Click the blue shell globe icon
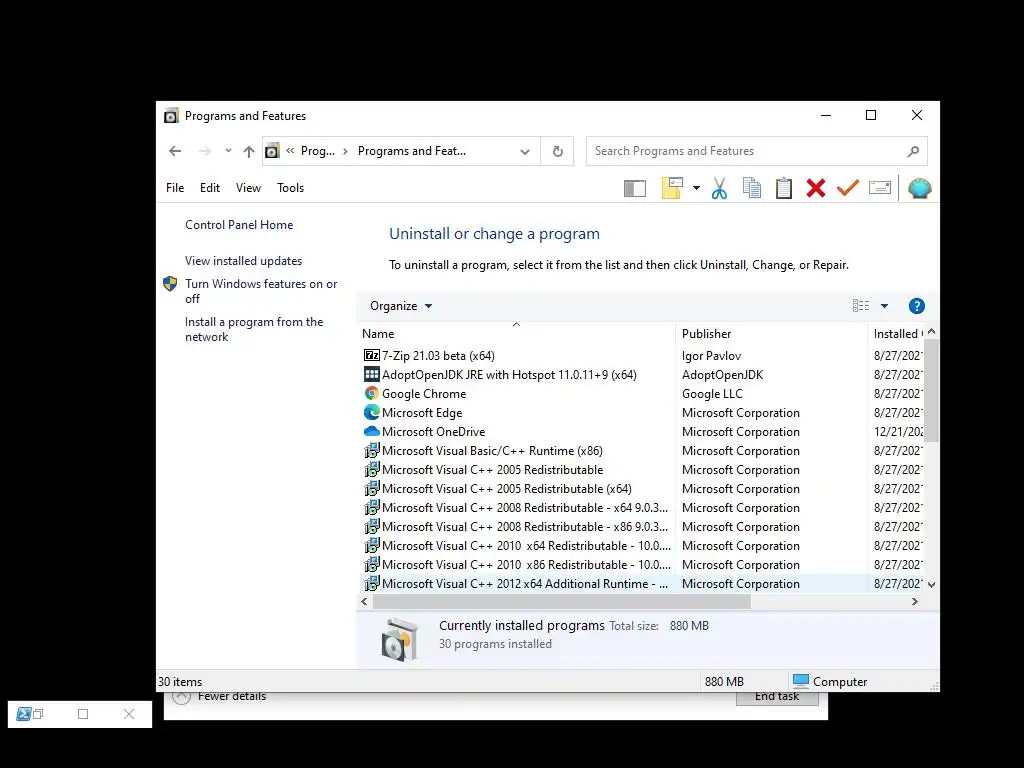Screen dimensions: 1024x768 [919, 188]
